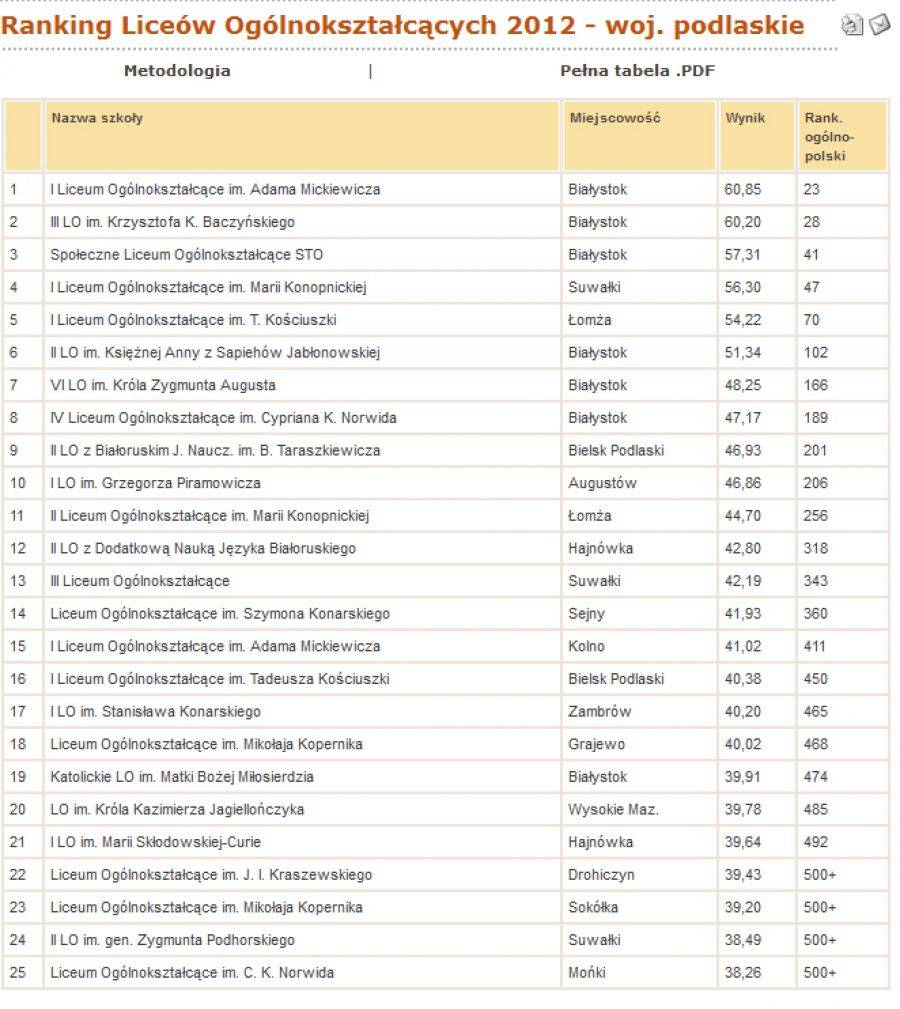
Task: Click the Wynik column header
Action: coord(745,118)
